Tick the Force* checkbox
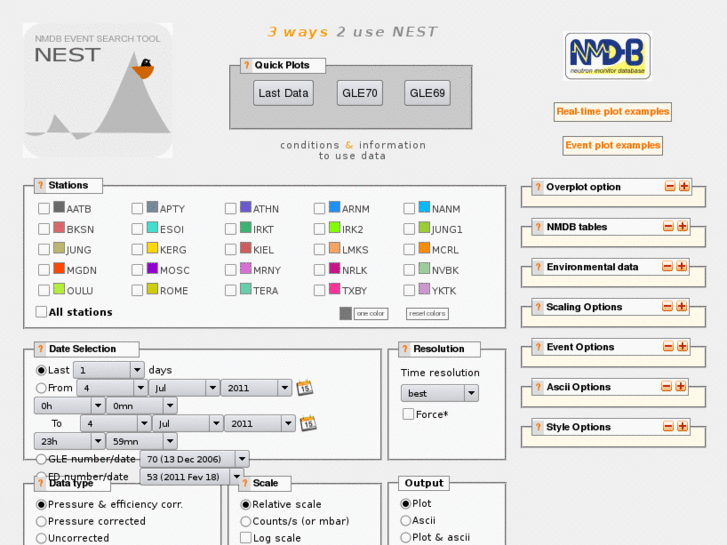The height and width of the screenshot is (545, 727). pos(408,414)
